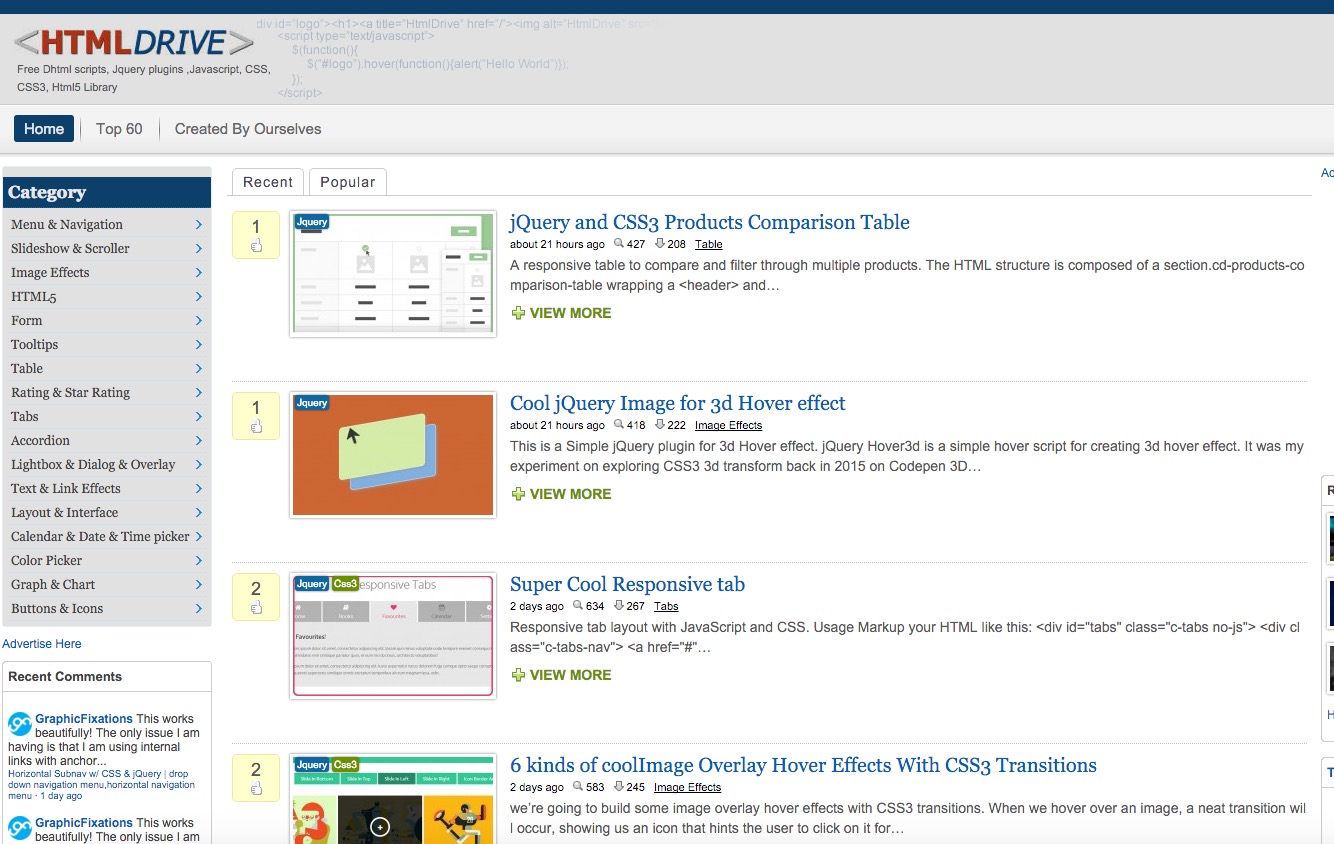Click plus icon beside Responsive tab VIEW MORE
Viewport: 1334px width, 844px height.
click(518, 675)
